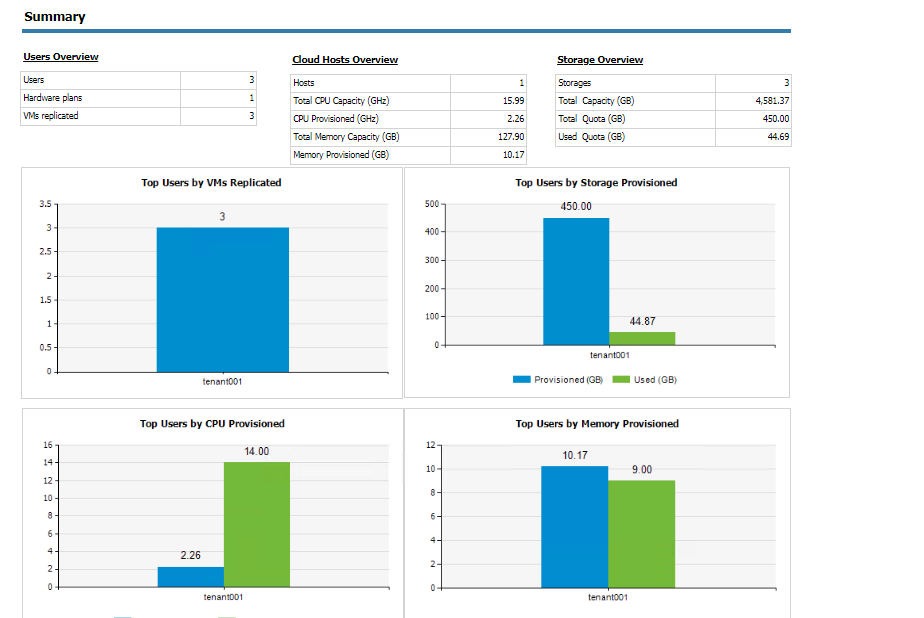Select the Summary page title
This screenshot has width=924, height=618.
pos(55,16)
